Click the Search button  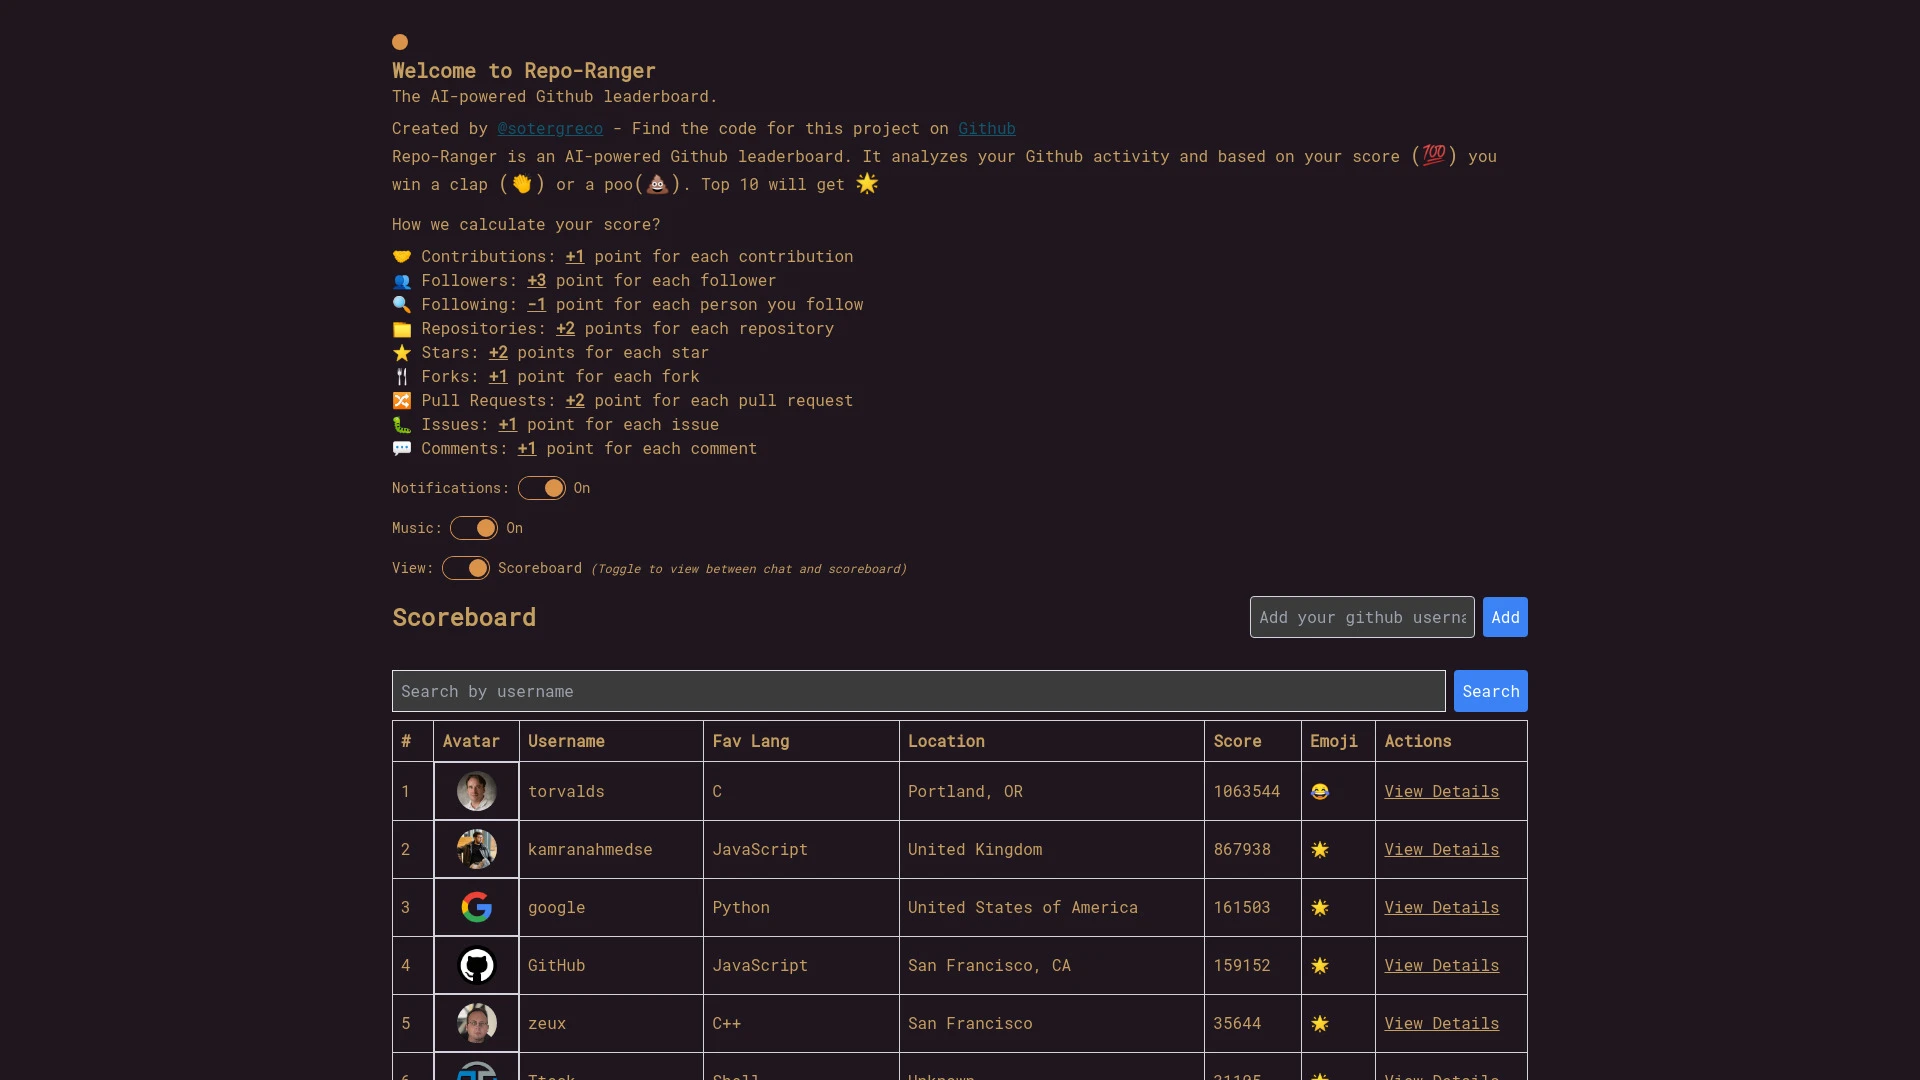pyautogui.click(x=1490, y=691)
